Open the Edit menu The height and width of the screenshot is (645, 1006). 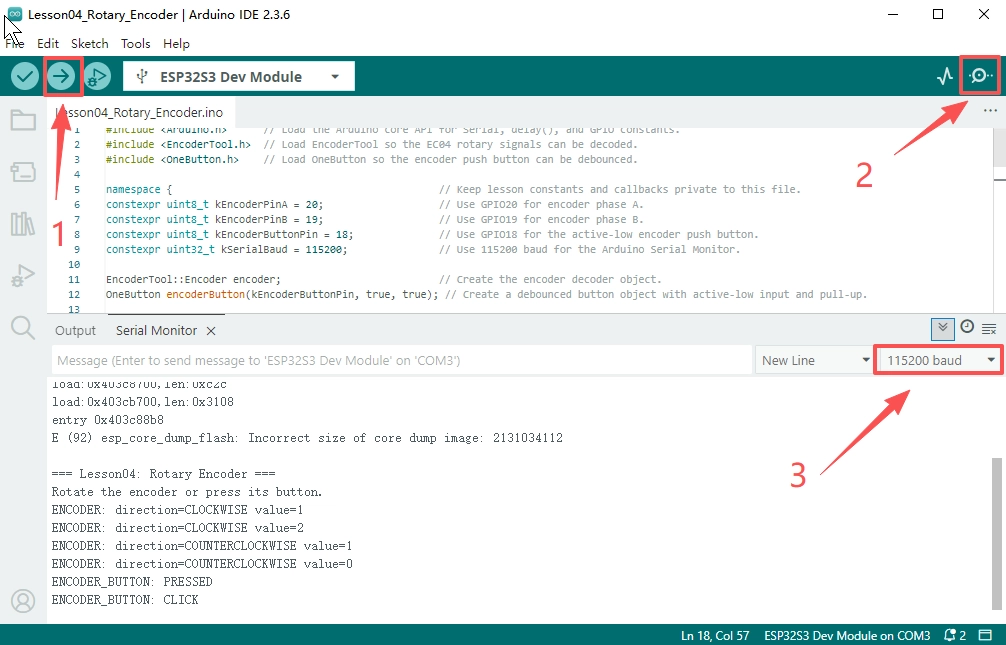[48, 44]
